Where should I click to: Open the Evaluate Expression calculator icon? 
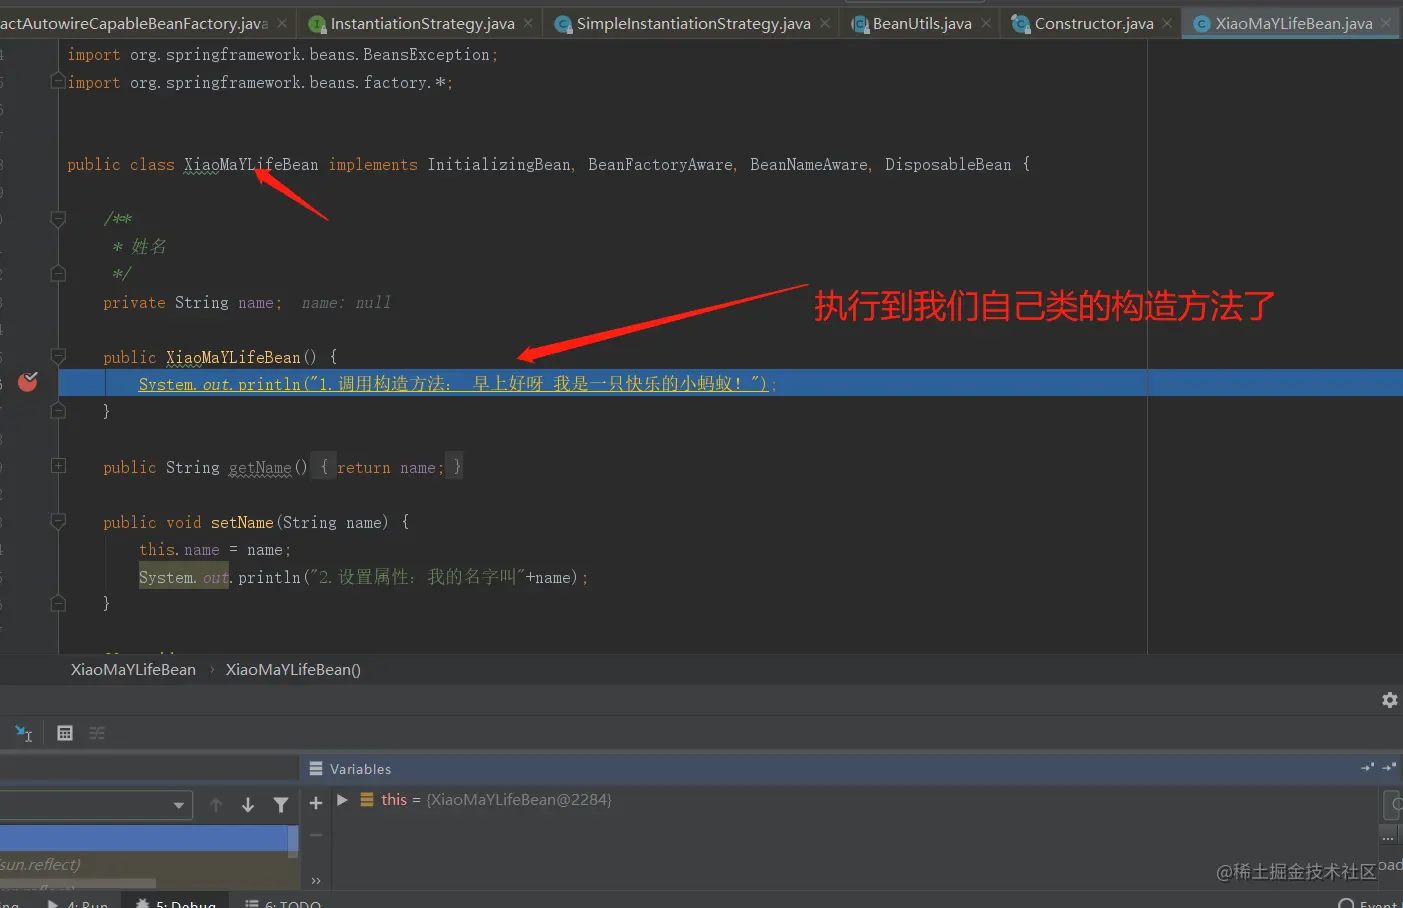coord(65,733)
